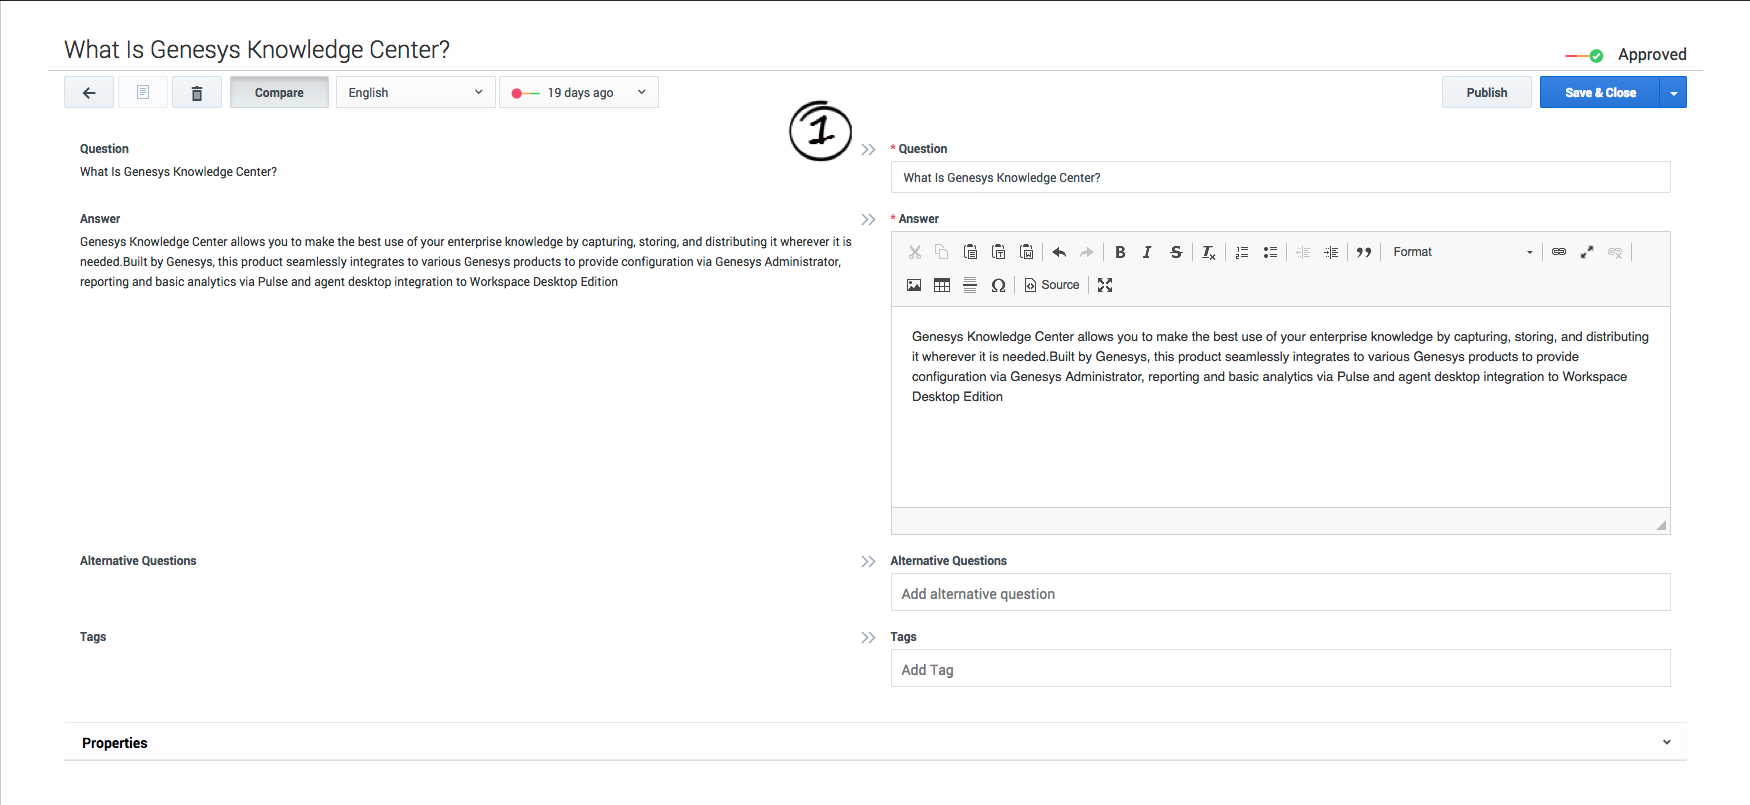Insert a table into the answer
This screenshot has width=1750, height=805.
point(942,286)
